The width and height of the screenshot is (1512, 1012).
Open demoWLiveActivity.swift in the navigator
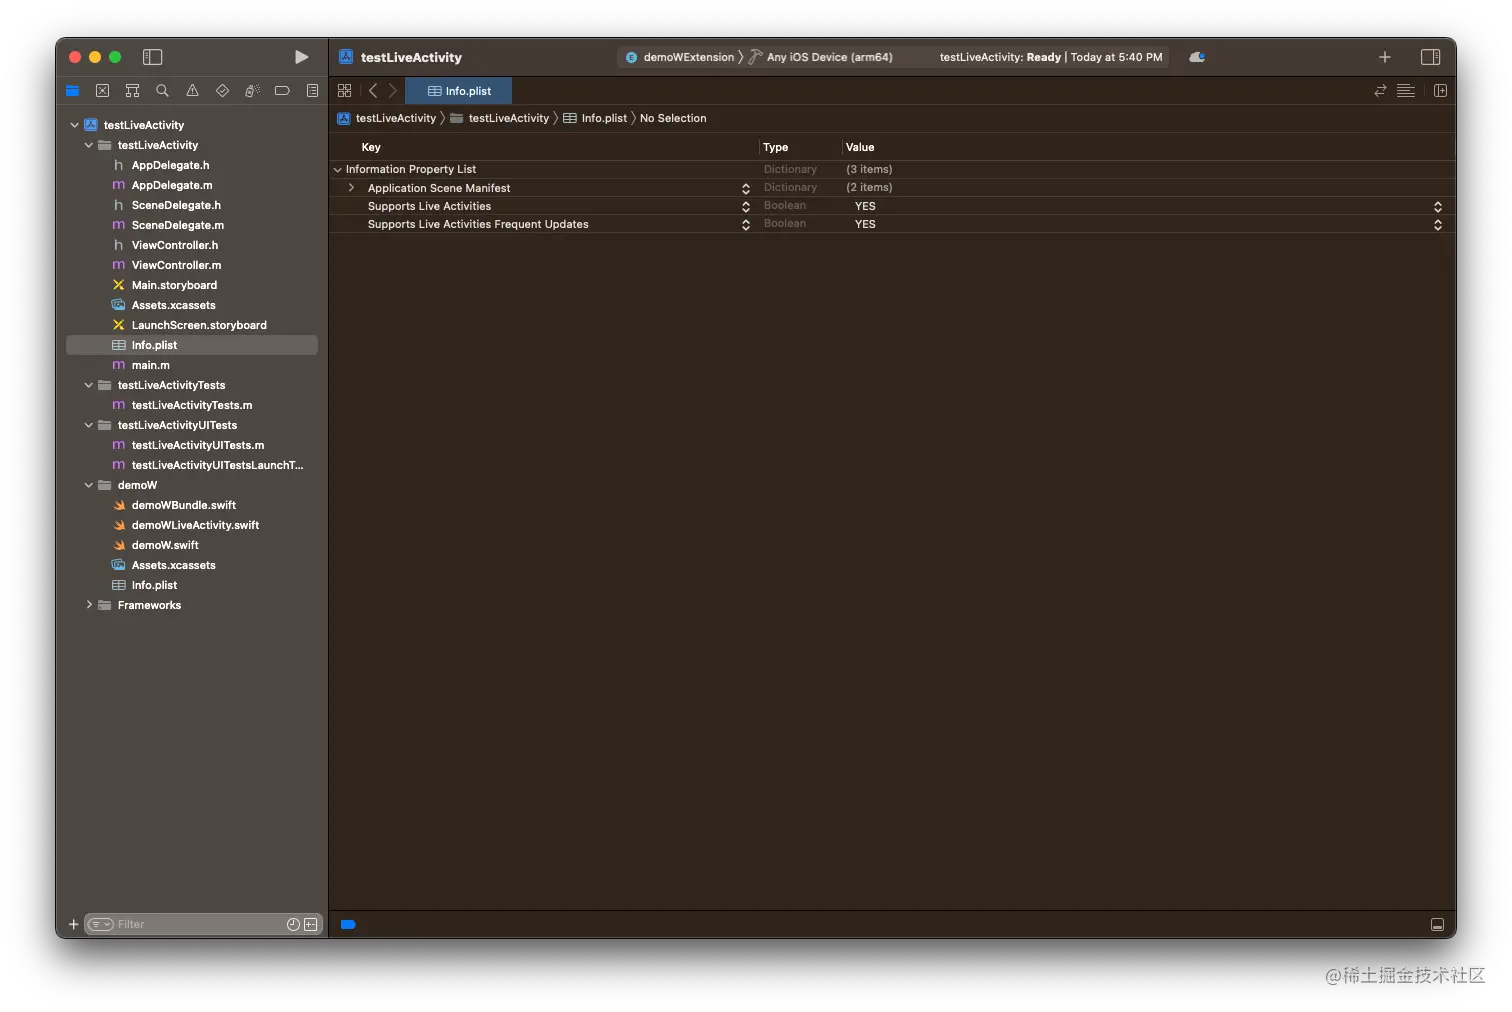[x=195, y=525]
